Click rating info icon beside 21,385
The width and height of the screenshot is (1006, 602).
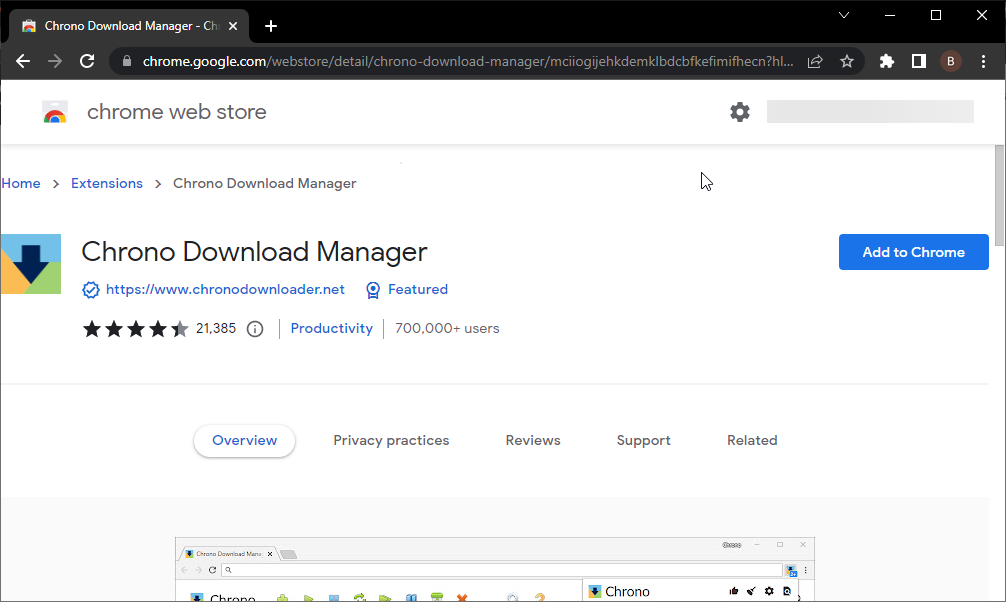[x=255, y=329]
